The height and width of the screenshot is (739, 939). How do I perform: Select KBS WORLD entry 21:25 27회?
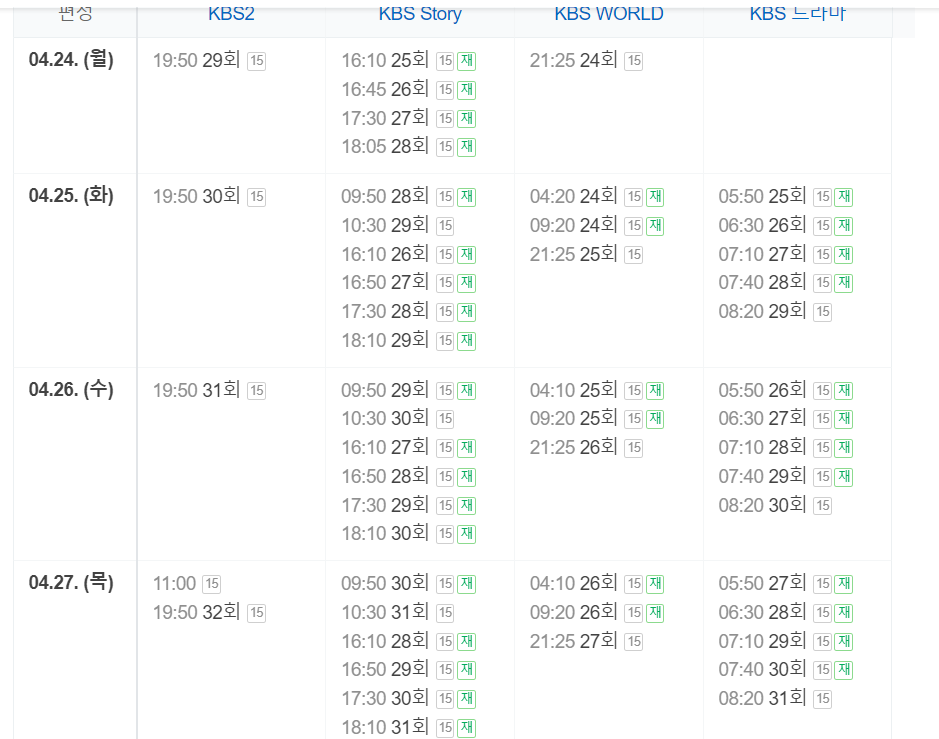tap(574, 641)
